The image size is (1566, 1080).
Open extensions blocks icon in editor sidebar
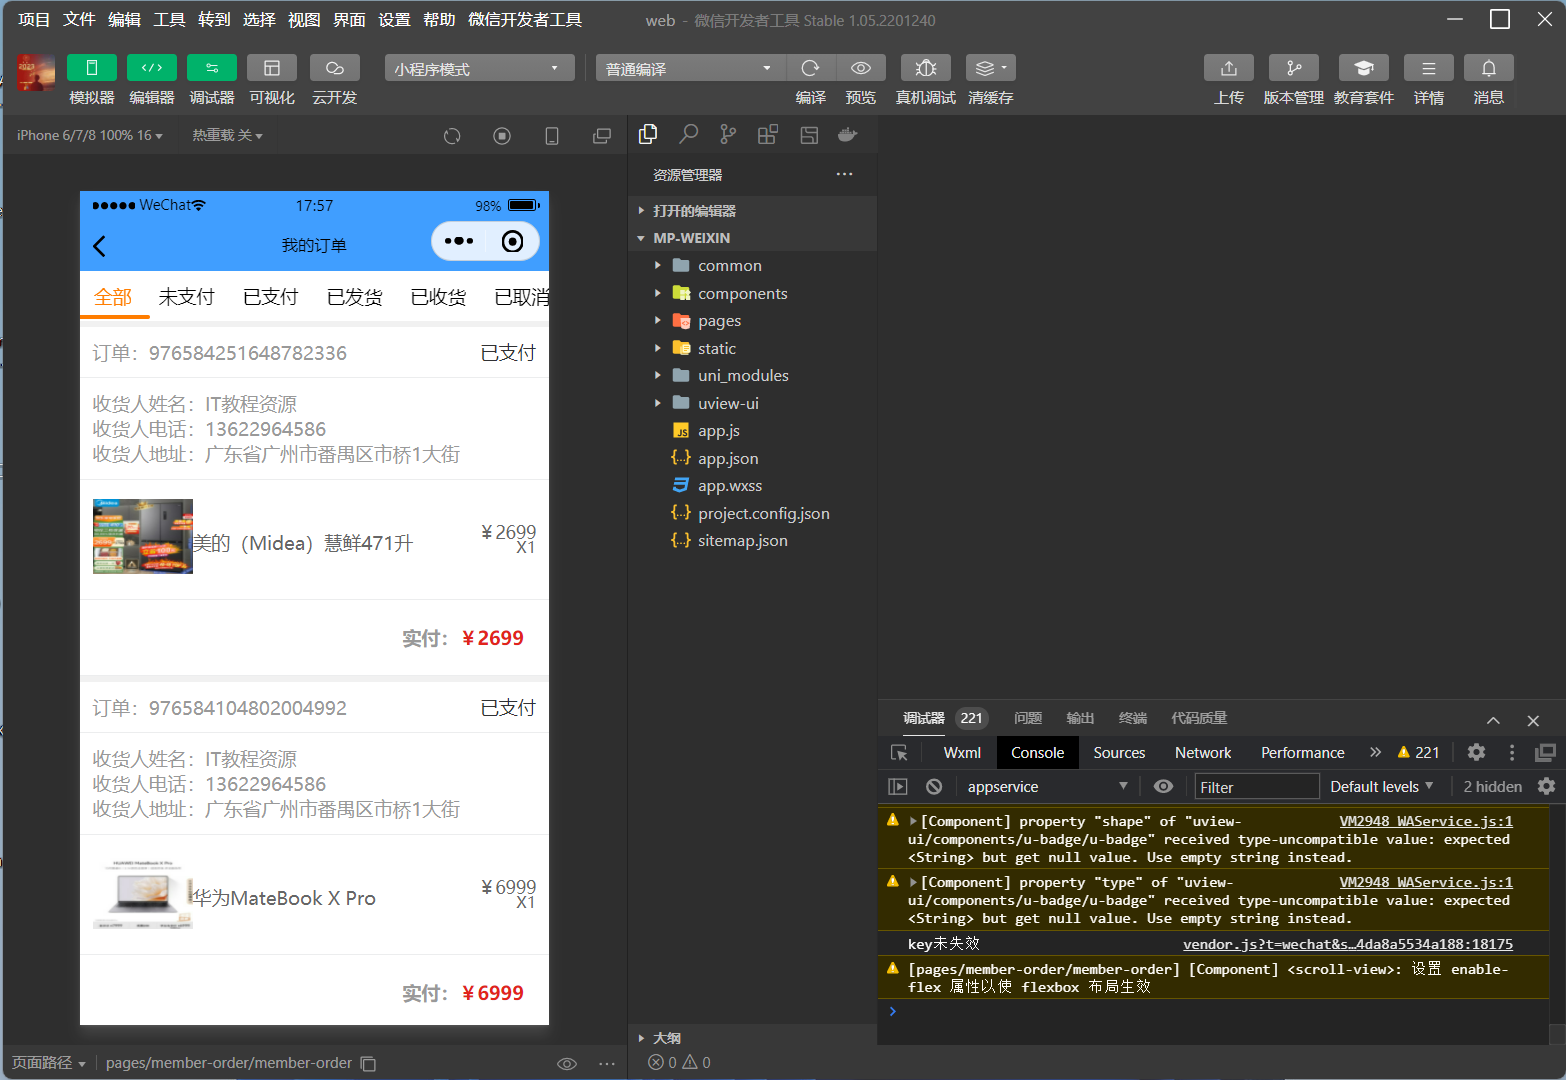point(768,134)
